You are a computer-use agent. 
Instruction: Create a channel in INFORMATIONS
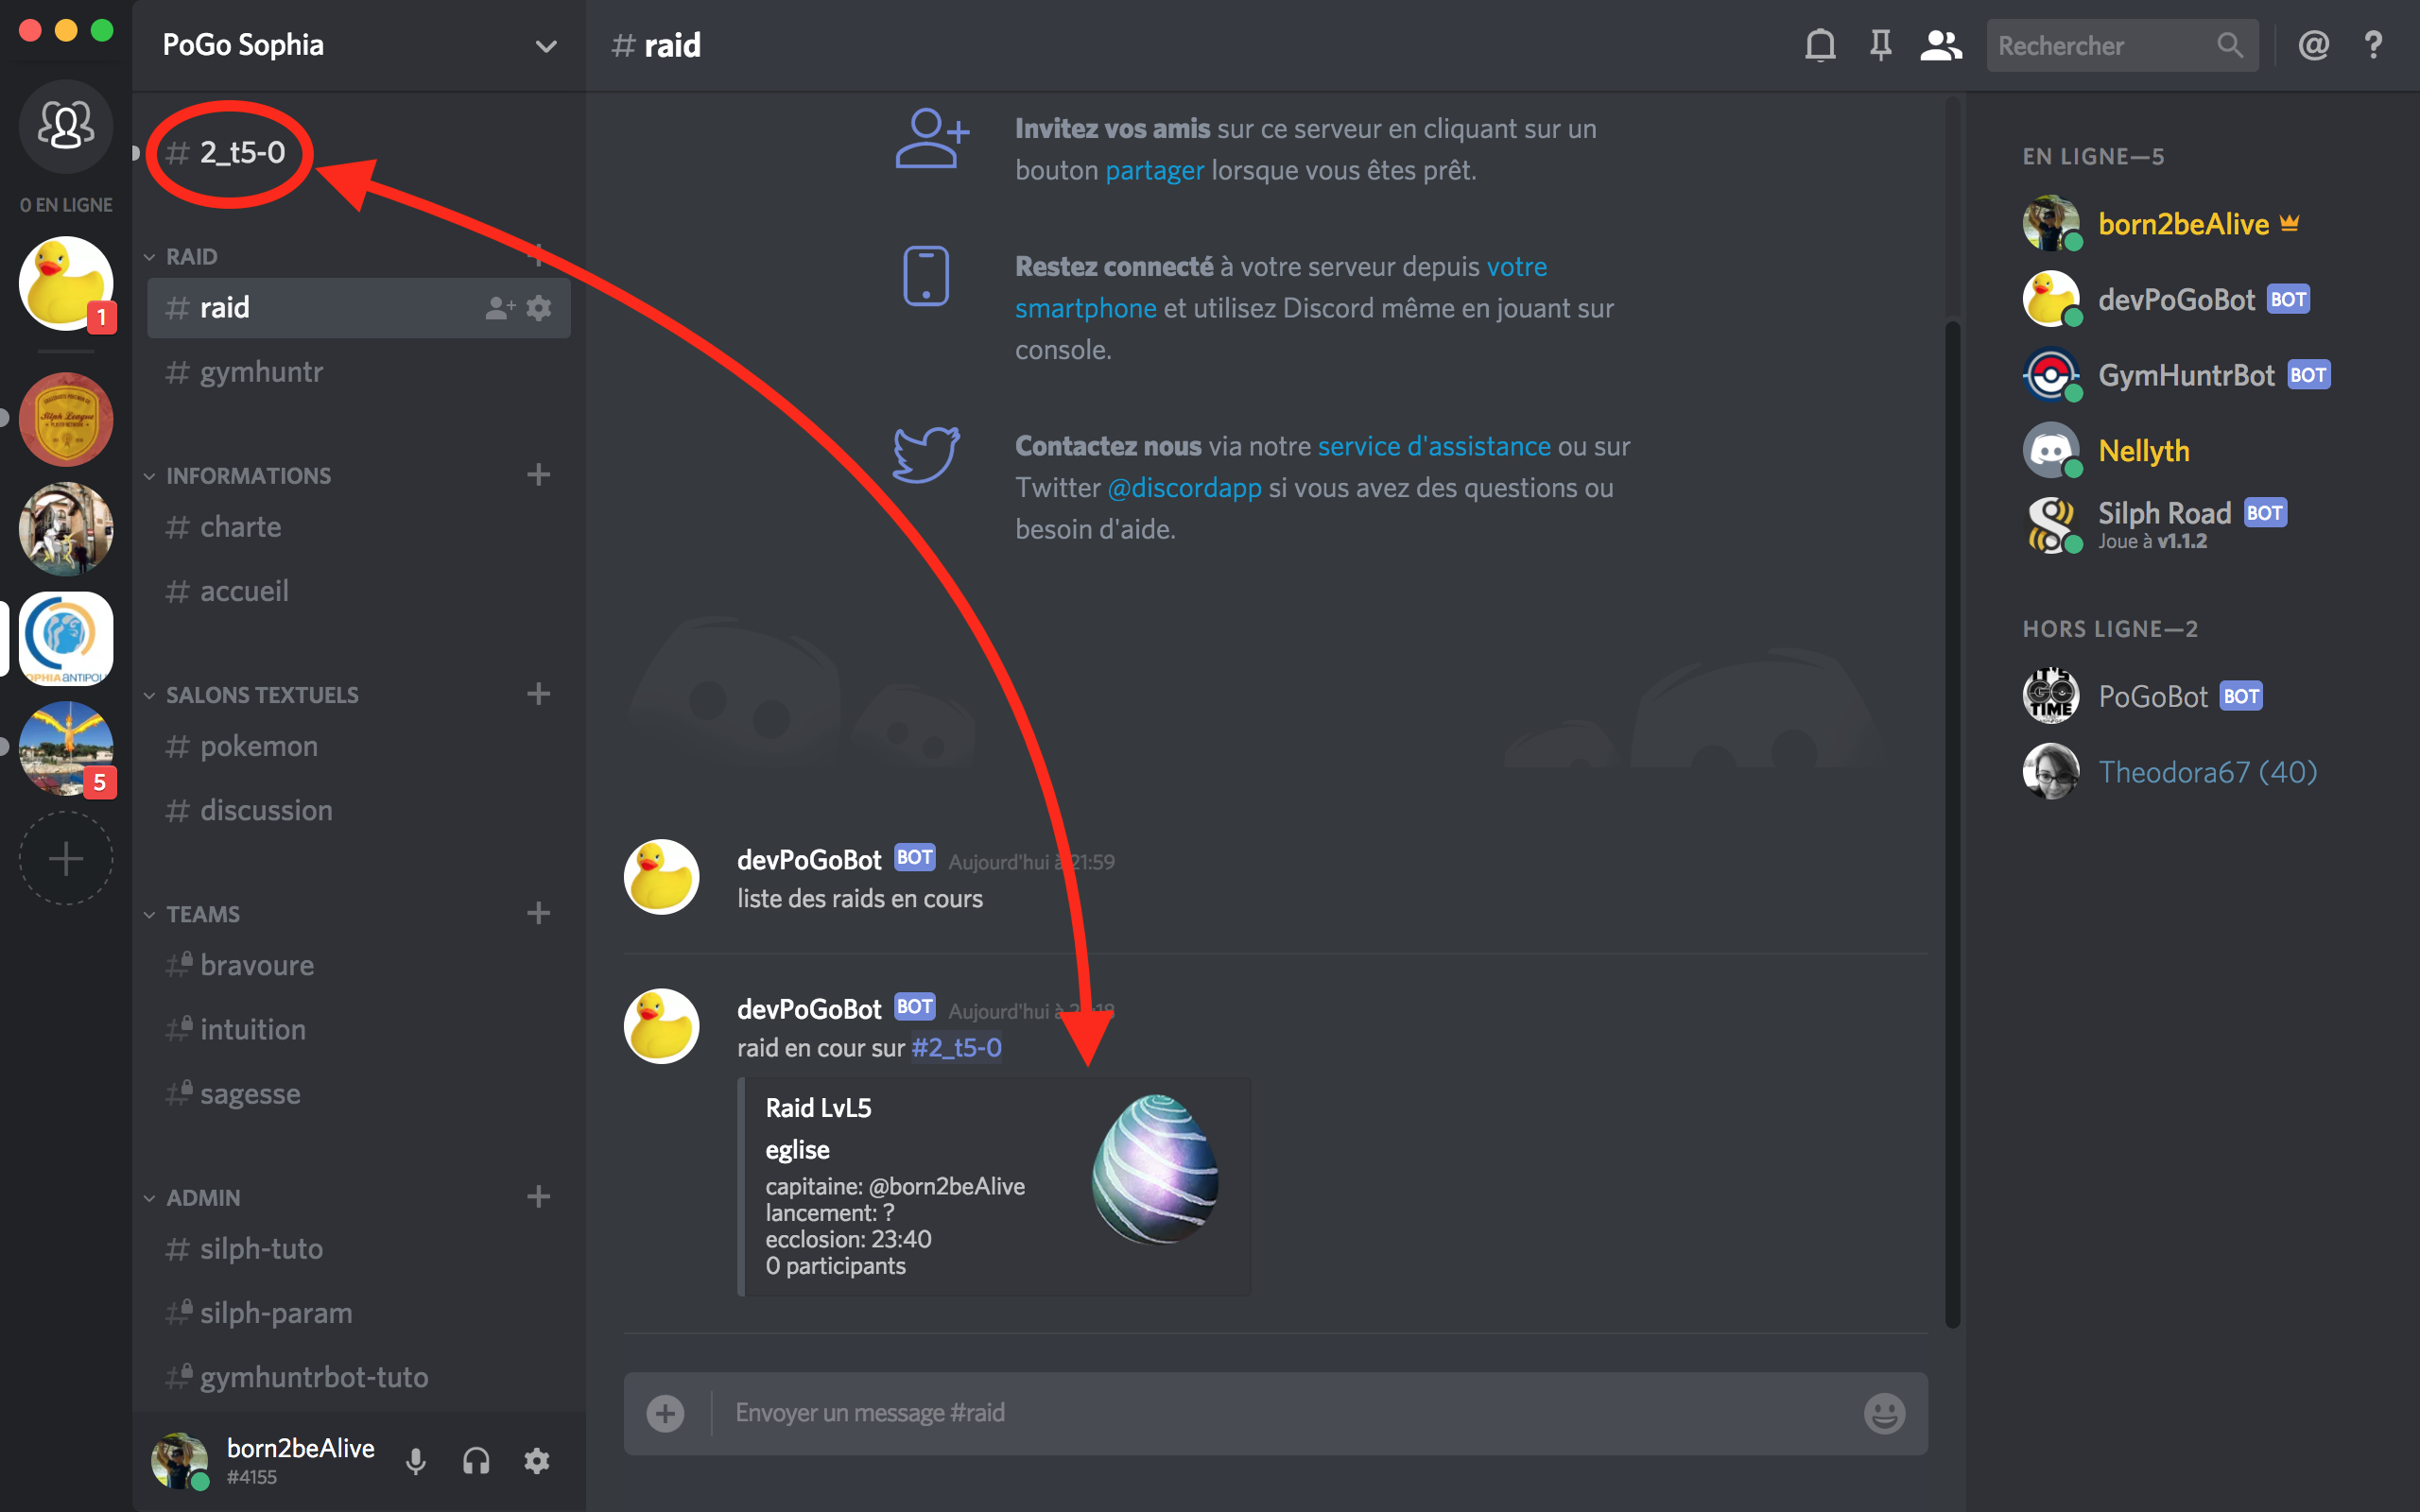point(539,474)
